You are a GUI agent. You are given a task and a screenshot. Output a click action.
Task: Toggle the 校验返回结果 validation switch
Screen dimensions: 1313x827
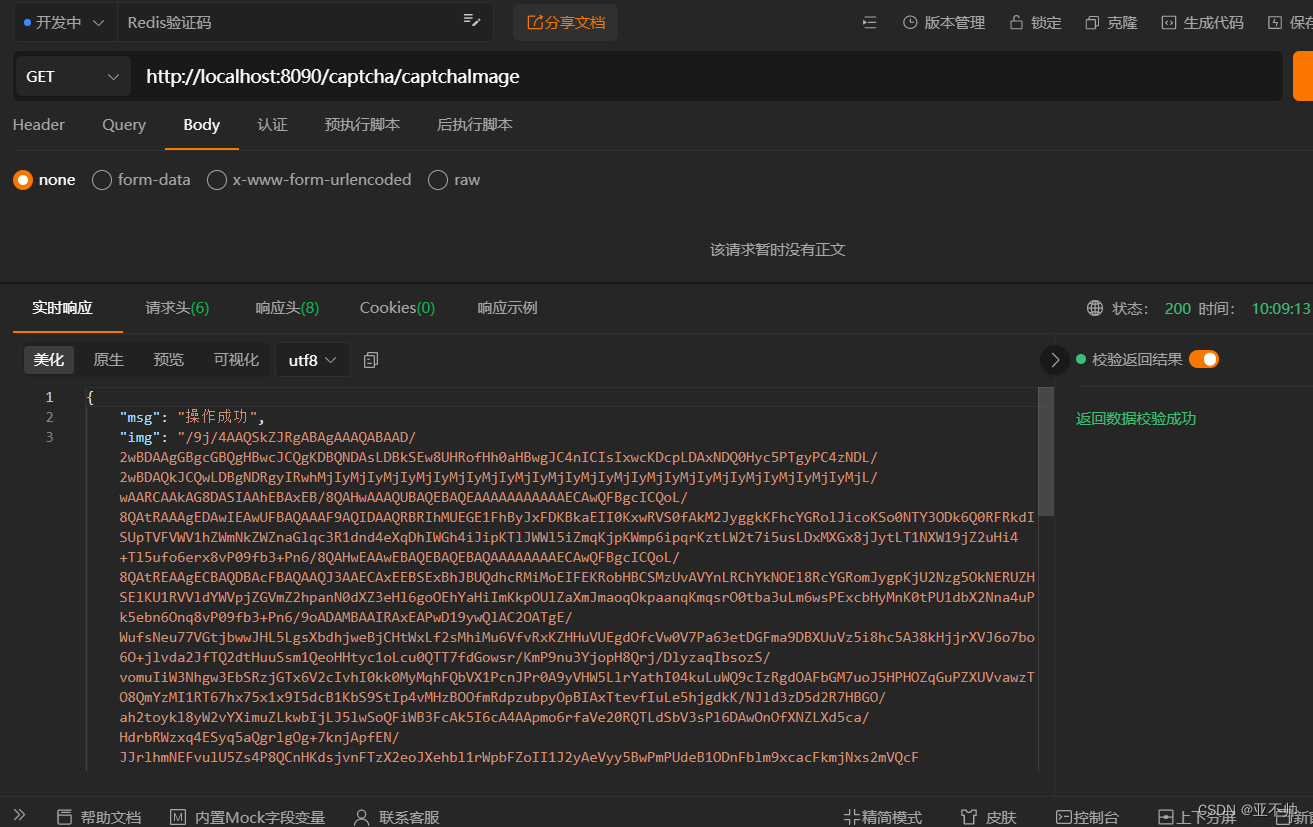pyautogui.click(x=1203, y=357)
